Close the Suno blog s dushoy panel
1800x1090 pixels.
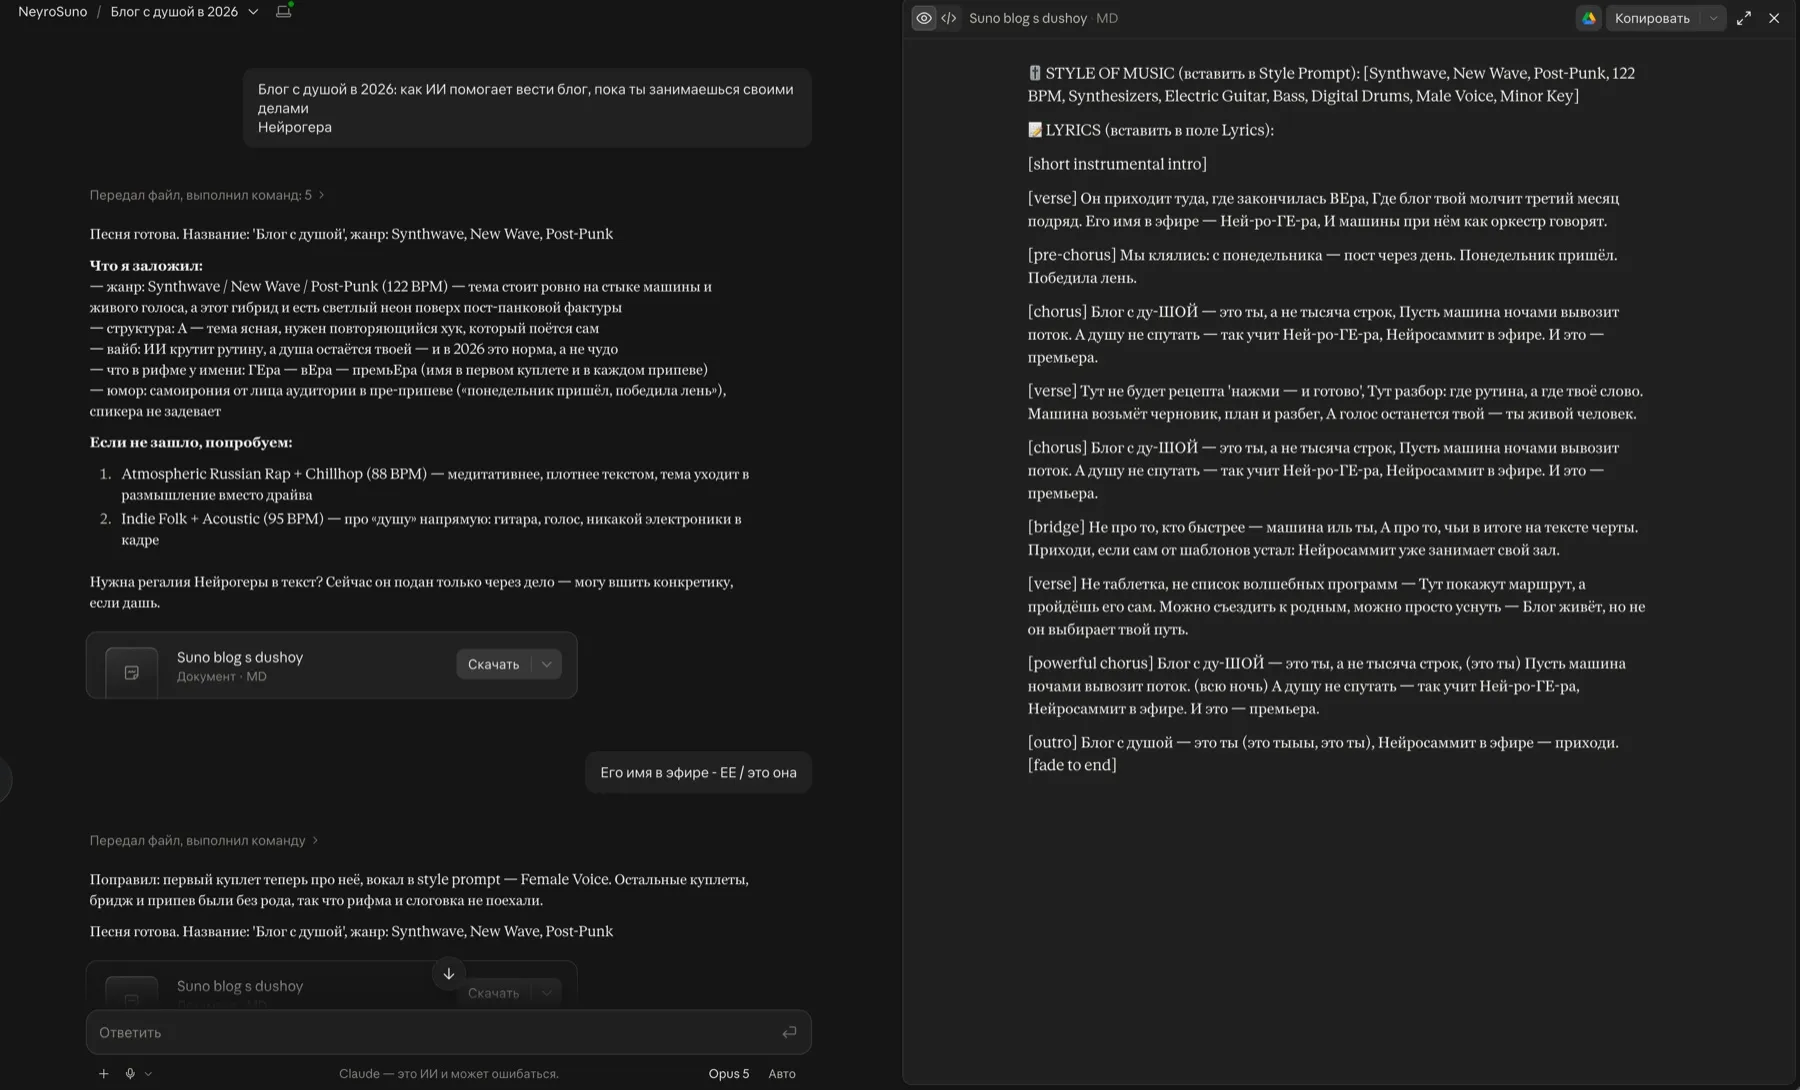click(1774, 18)
